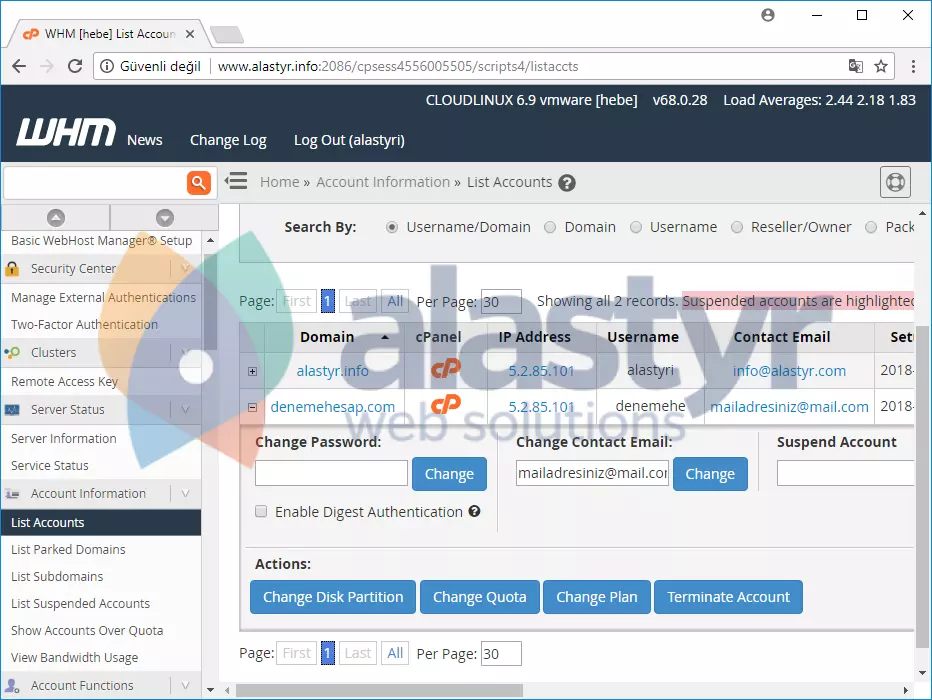Open List Subdomains in sidebar
The image size is (932, 700).
click(x=57, y=576)
